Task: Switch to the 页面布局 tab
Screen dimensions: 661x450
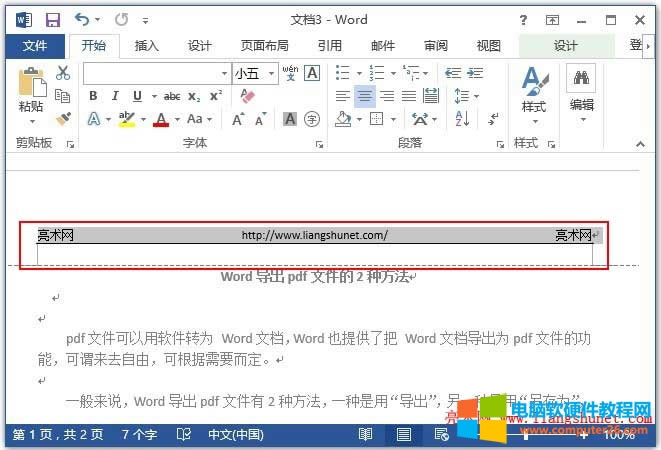Action: point(264,46)
